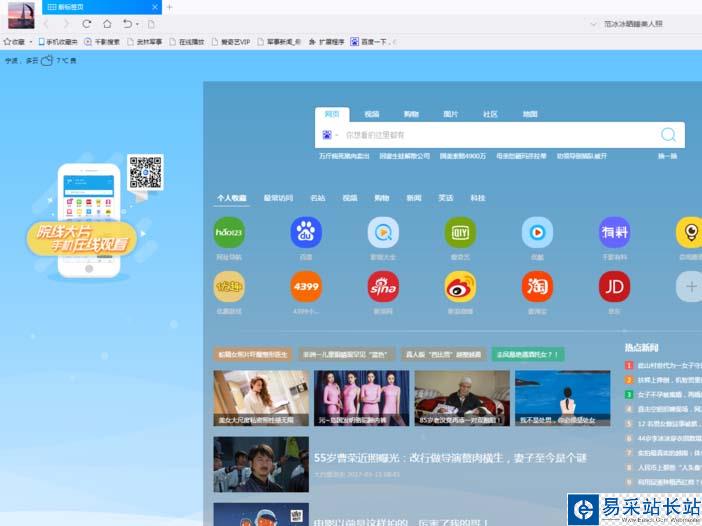Open 千影搜索 bookmark
Screen dimensions: 702x526
coord(103,42)
